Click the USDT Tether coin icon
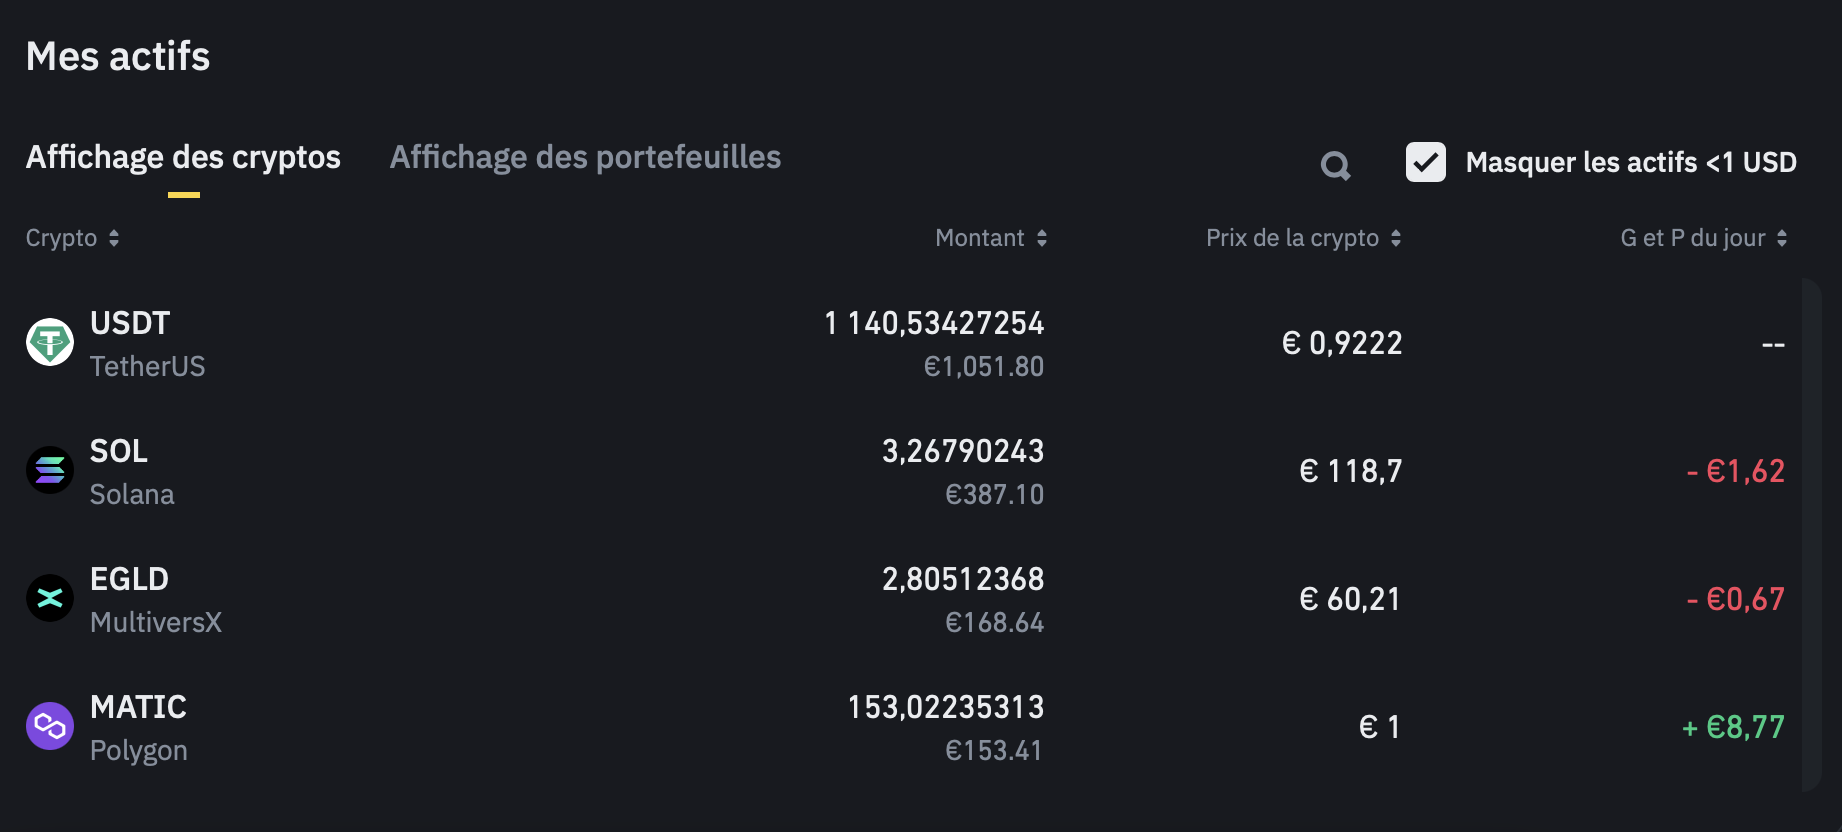Screen dimensions: 1842x832 (x=50, y=343)
